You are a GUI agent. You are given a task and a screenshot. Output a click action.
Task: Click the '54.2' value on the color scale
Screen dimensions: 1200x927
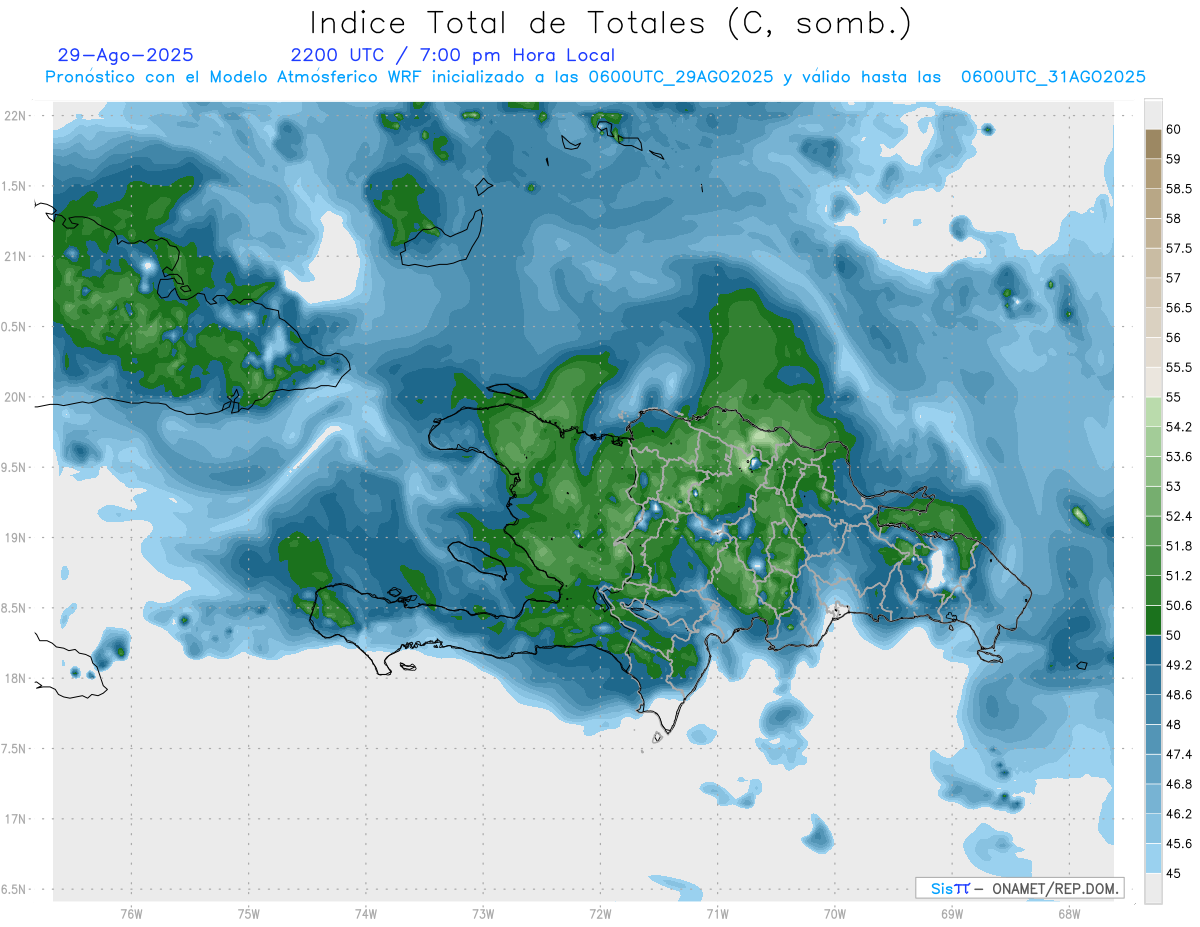[1177, 427]
